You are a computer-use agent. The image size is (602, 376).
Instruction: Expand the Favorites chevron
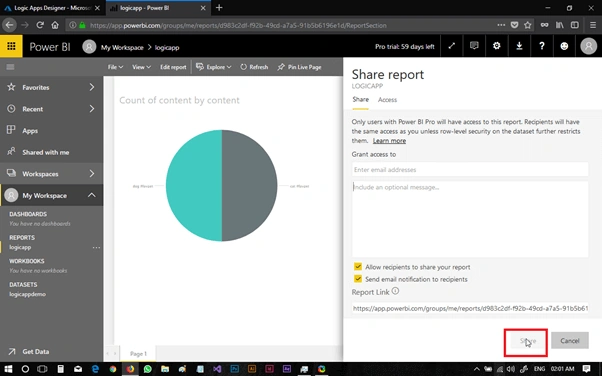tap(92, 87)
